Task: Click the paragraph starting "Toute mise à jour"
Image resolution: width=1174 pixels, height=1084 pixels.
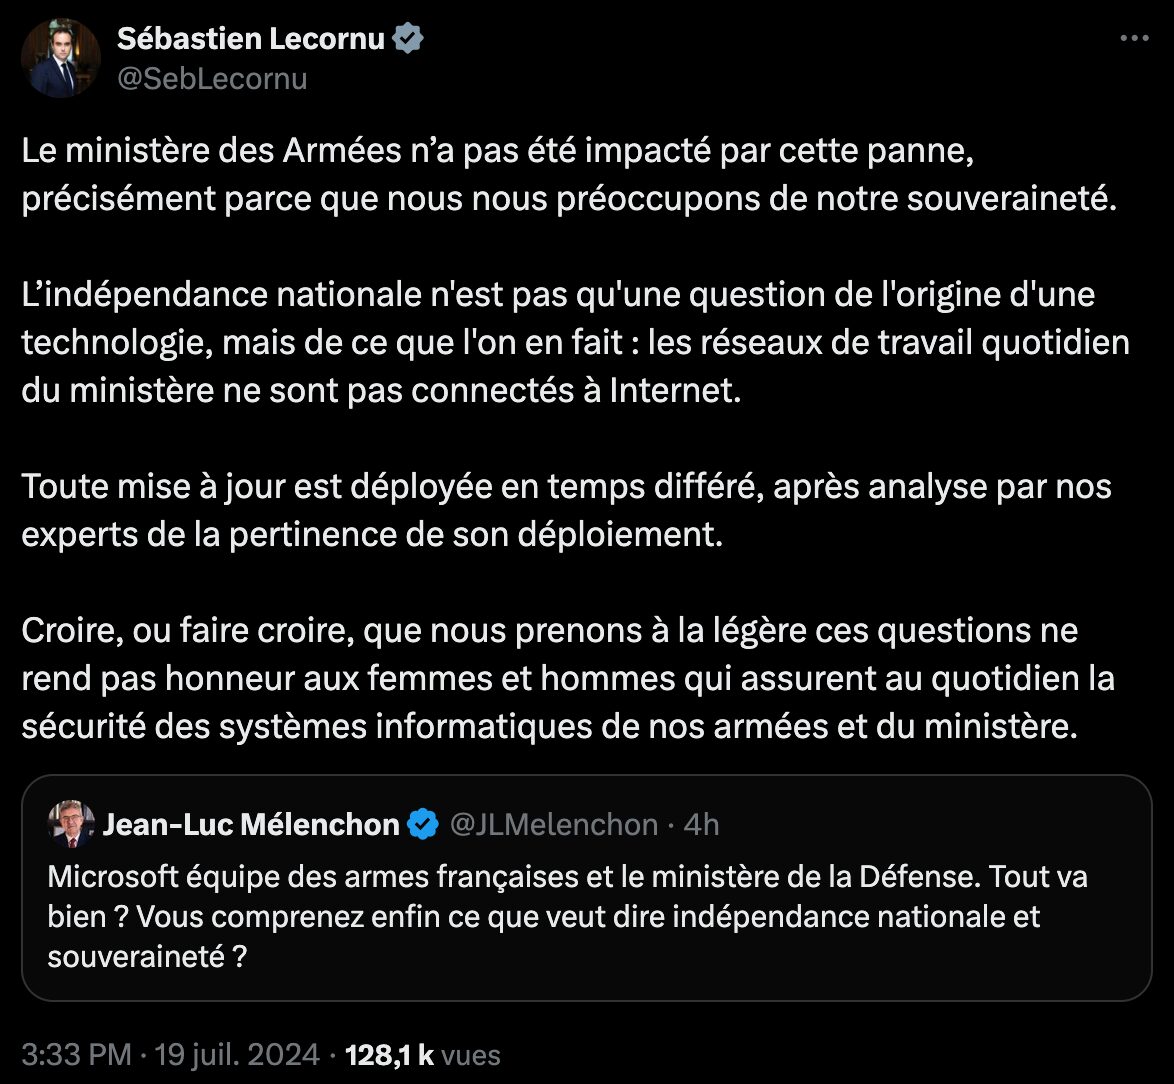Action: [560, 510]
